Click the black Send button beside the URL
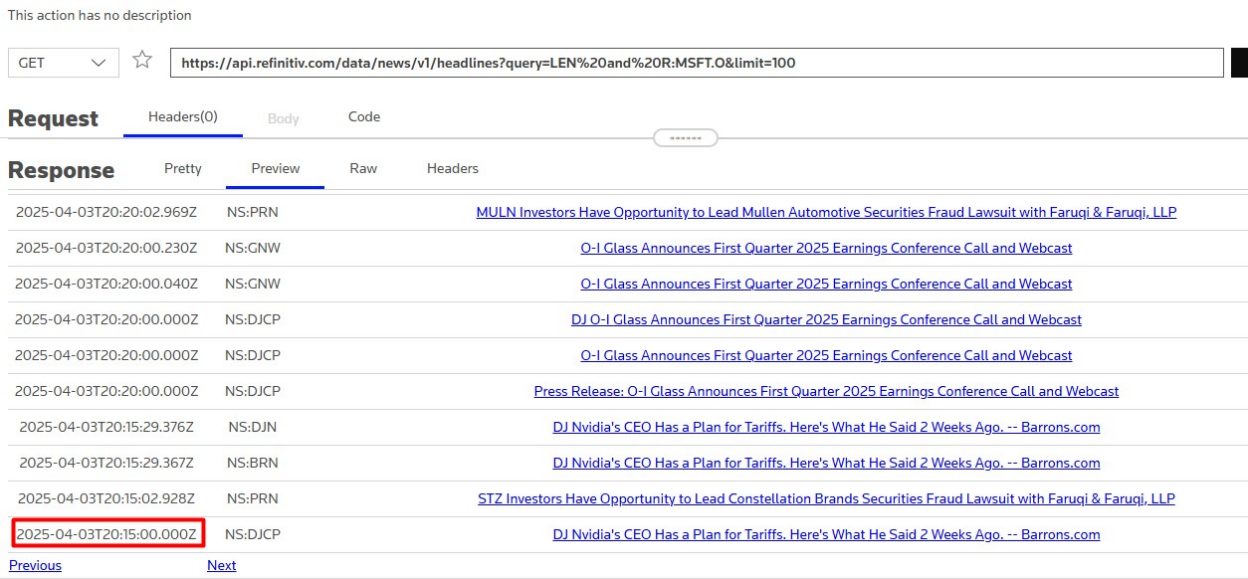Viewport: 1248px width, 579px height. [x=1240, y=61]
